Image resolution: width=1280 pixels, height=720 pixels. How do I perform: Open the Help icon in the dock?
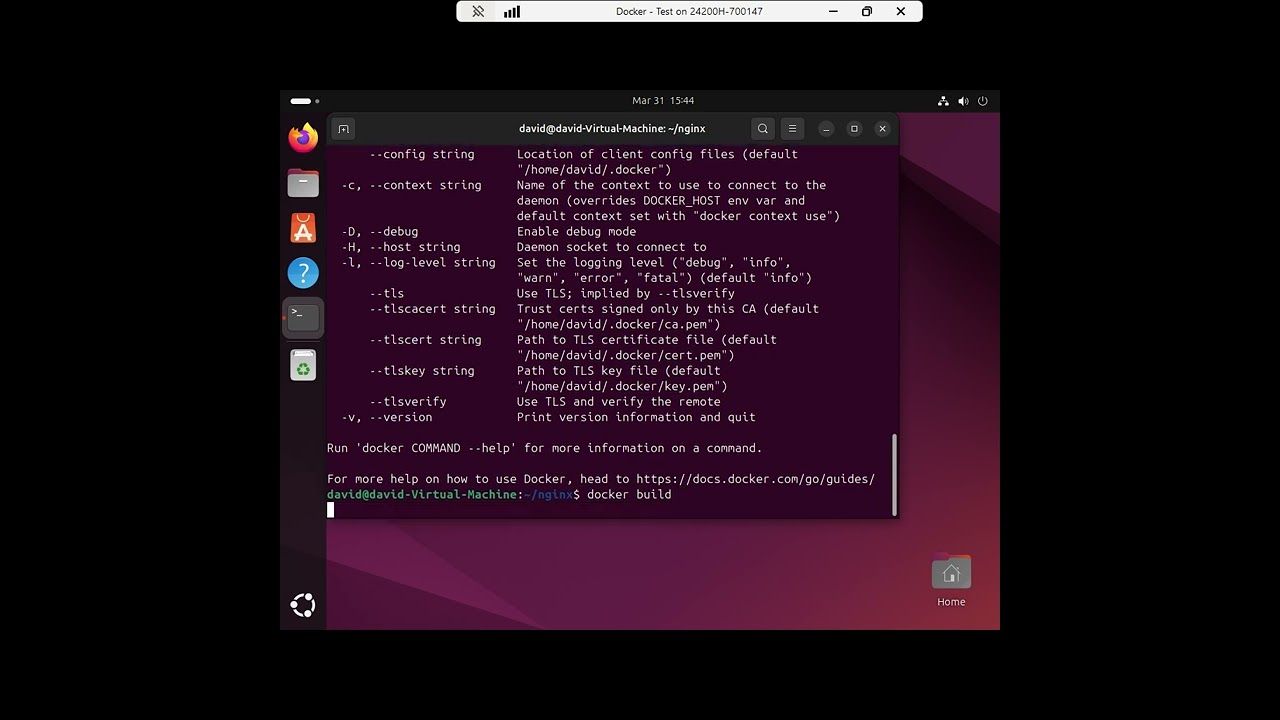tap(303, 272)
